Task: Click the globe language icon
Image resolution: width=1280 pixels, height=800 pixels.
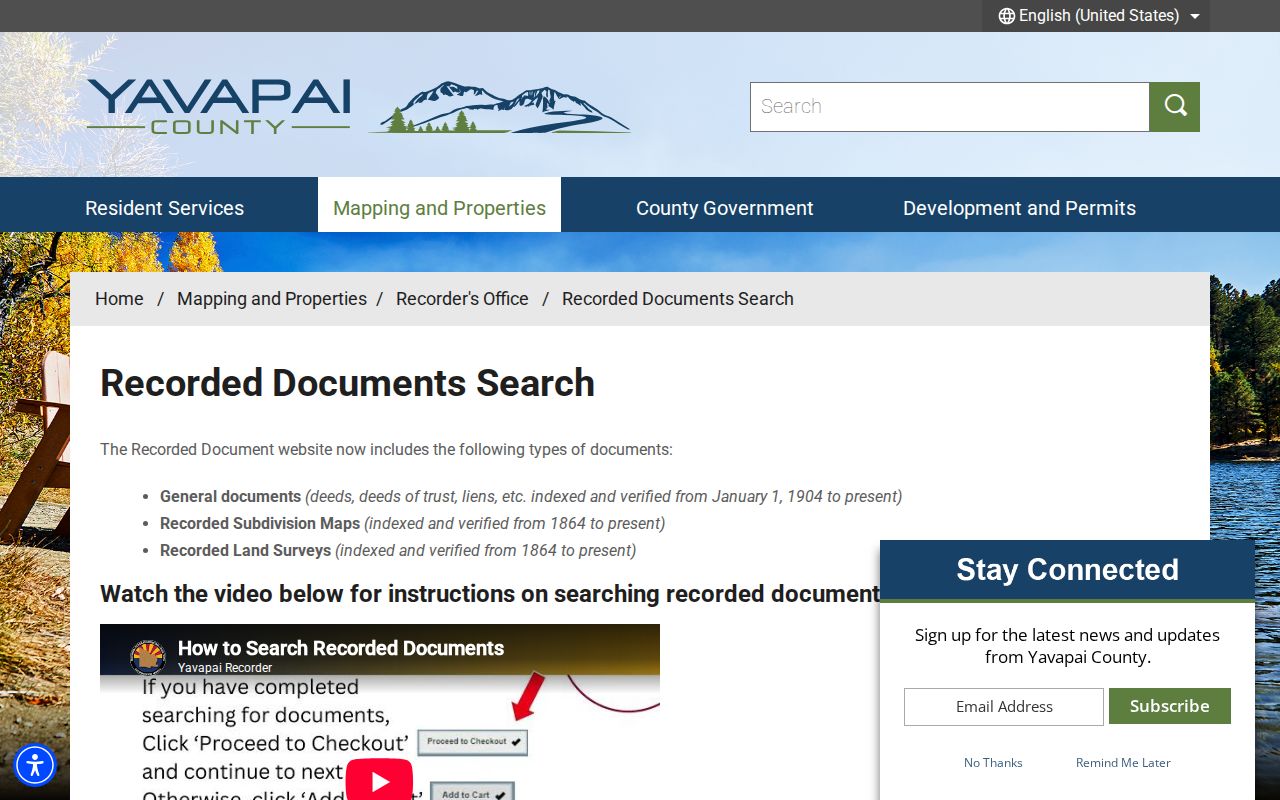Action: (1006, 16)
